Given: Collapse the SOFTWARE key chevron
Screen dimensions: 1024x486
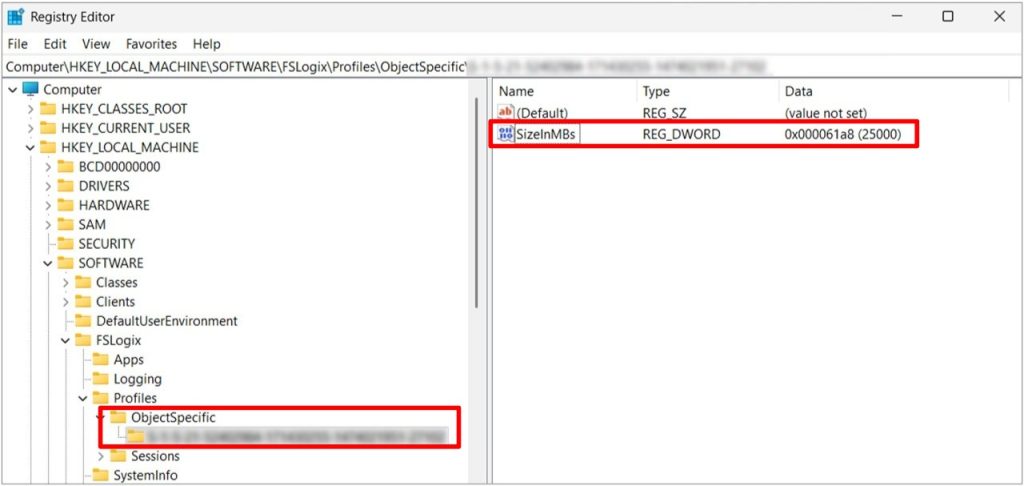Looking at the screenshot, I should 48,263.
